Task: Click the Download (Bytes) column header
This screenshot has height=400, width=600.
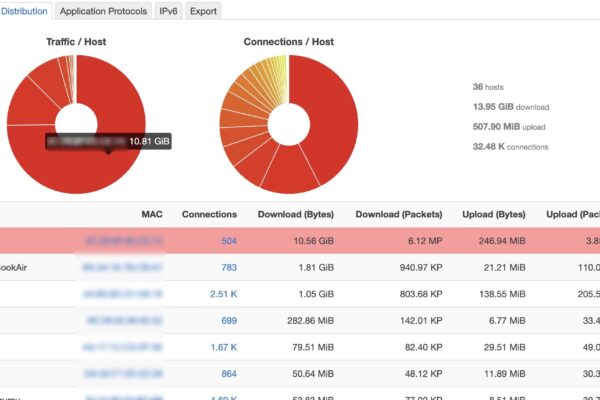Action: pos(296,214)
